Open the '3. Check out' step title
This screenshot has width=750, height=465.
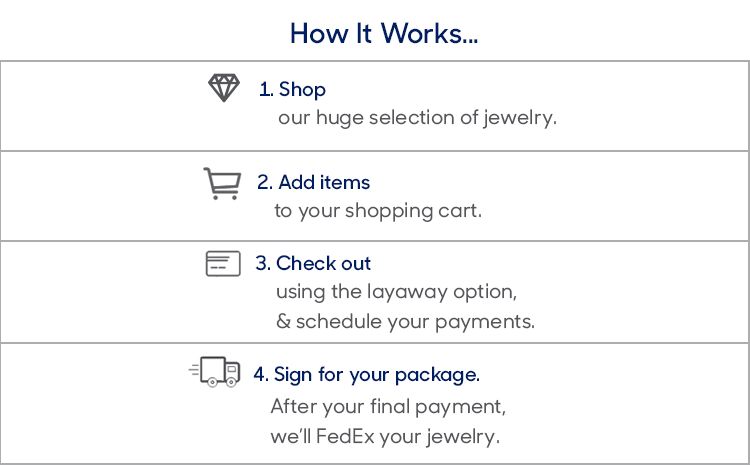313,263
